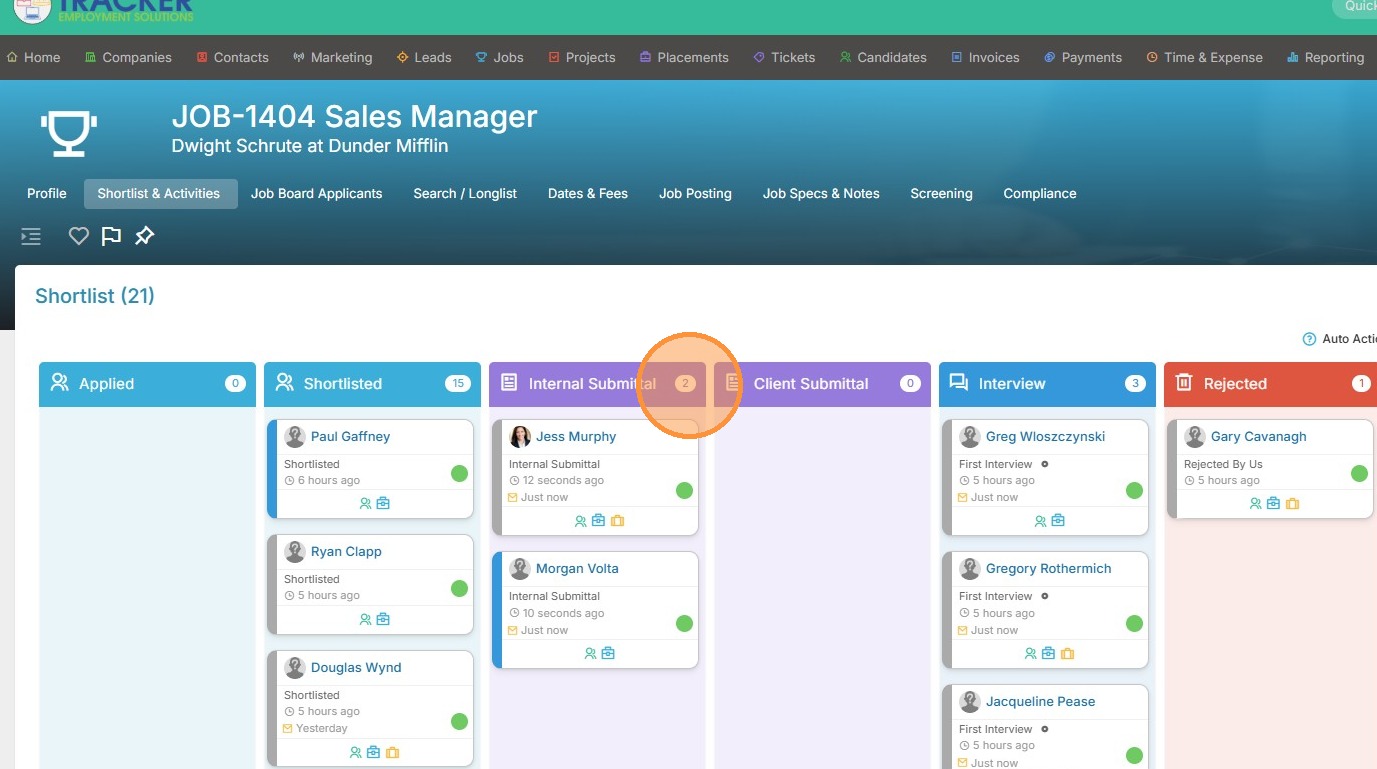
Task: Open the Job Board Applicants tab
Action: tap(317, 193)
